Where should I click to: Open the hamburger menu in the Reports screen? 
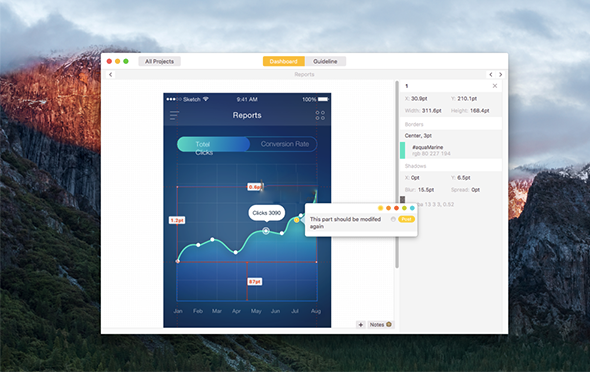point(174,115)
